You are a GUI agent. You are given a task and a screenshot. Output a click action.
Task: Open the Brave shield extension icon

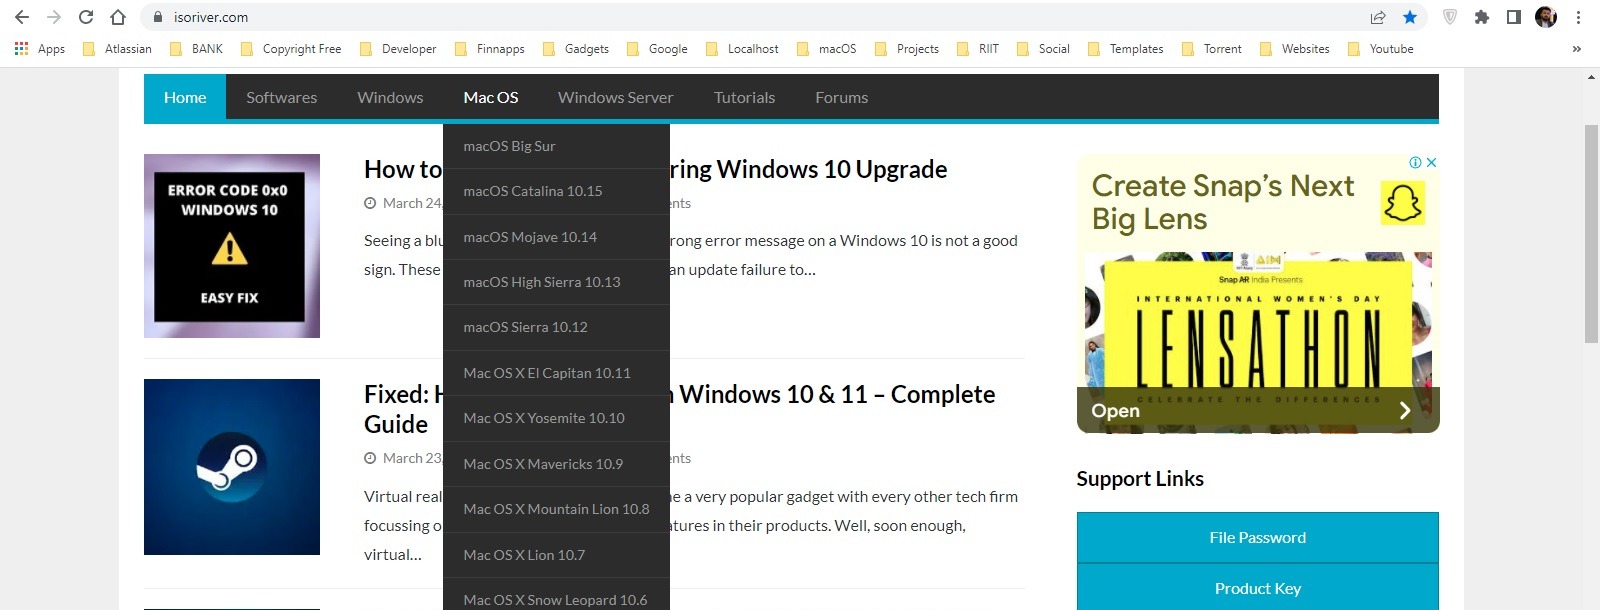point(1450,17)
